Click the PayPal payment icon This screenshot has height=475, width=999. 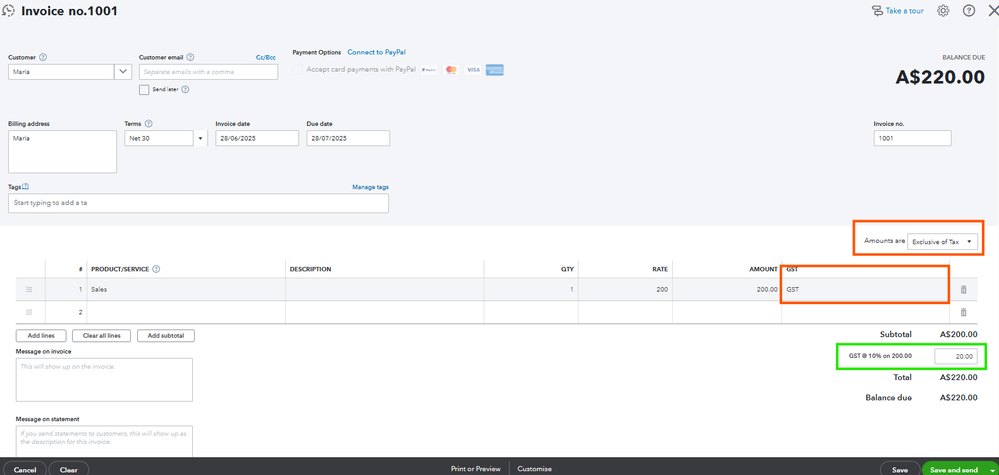click(x=429, y=69)
